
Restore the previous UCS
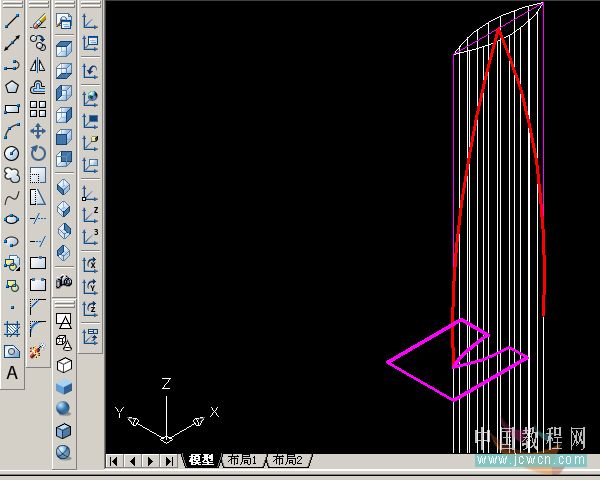[x=90, y=70]
